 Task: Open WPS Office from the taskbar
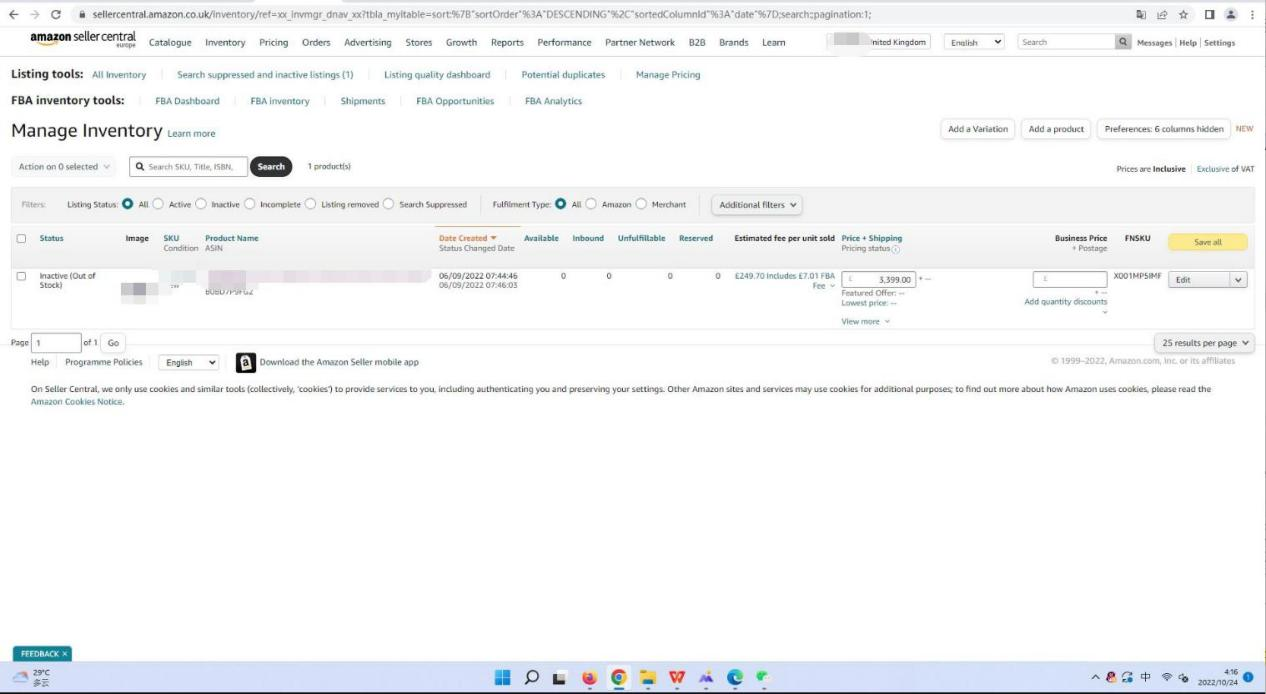point(677,677)
